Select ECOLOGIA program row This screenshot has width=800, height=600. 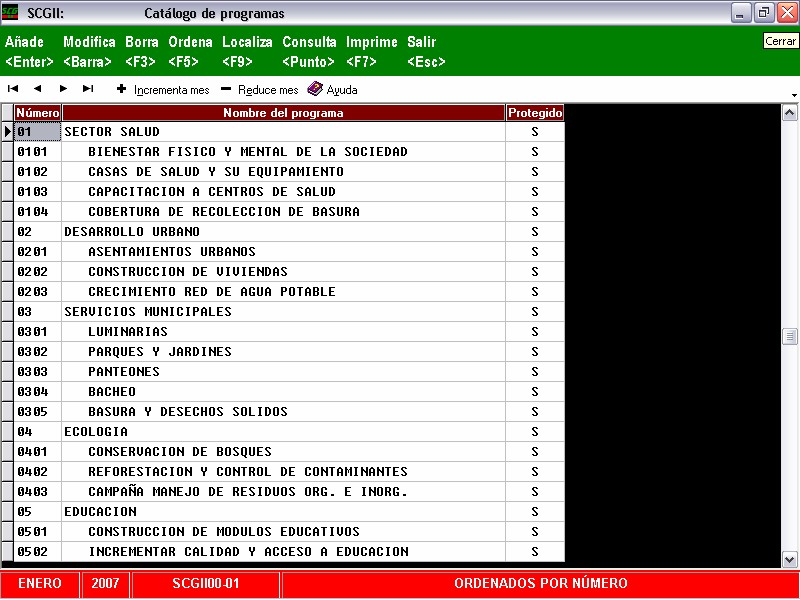pyautogui.click(x=283, y=432)
